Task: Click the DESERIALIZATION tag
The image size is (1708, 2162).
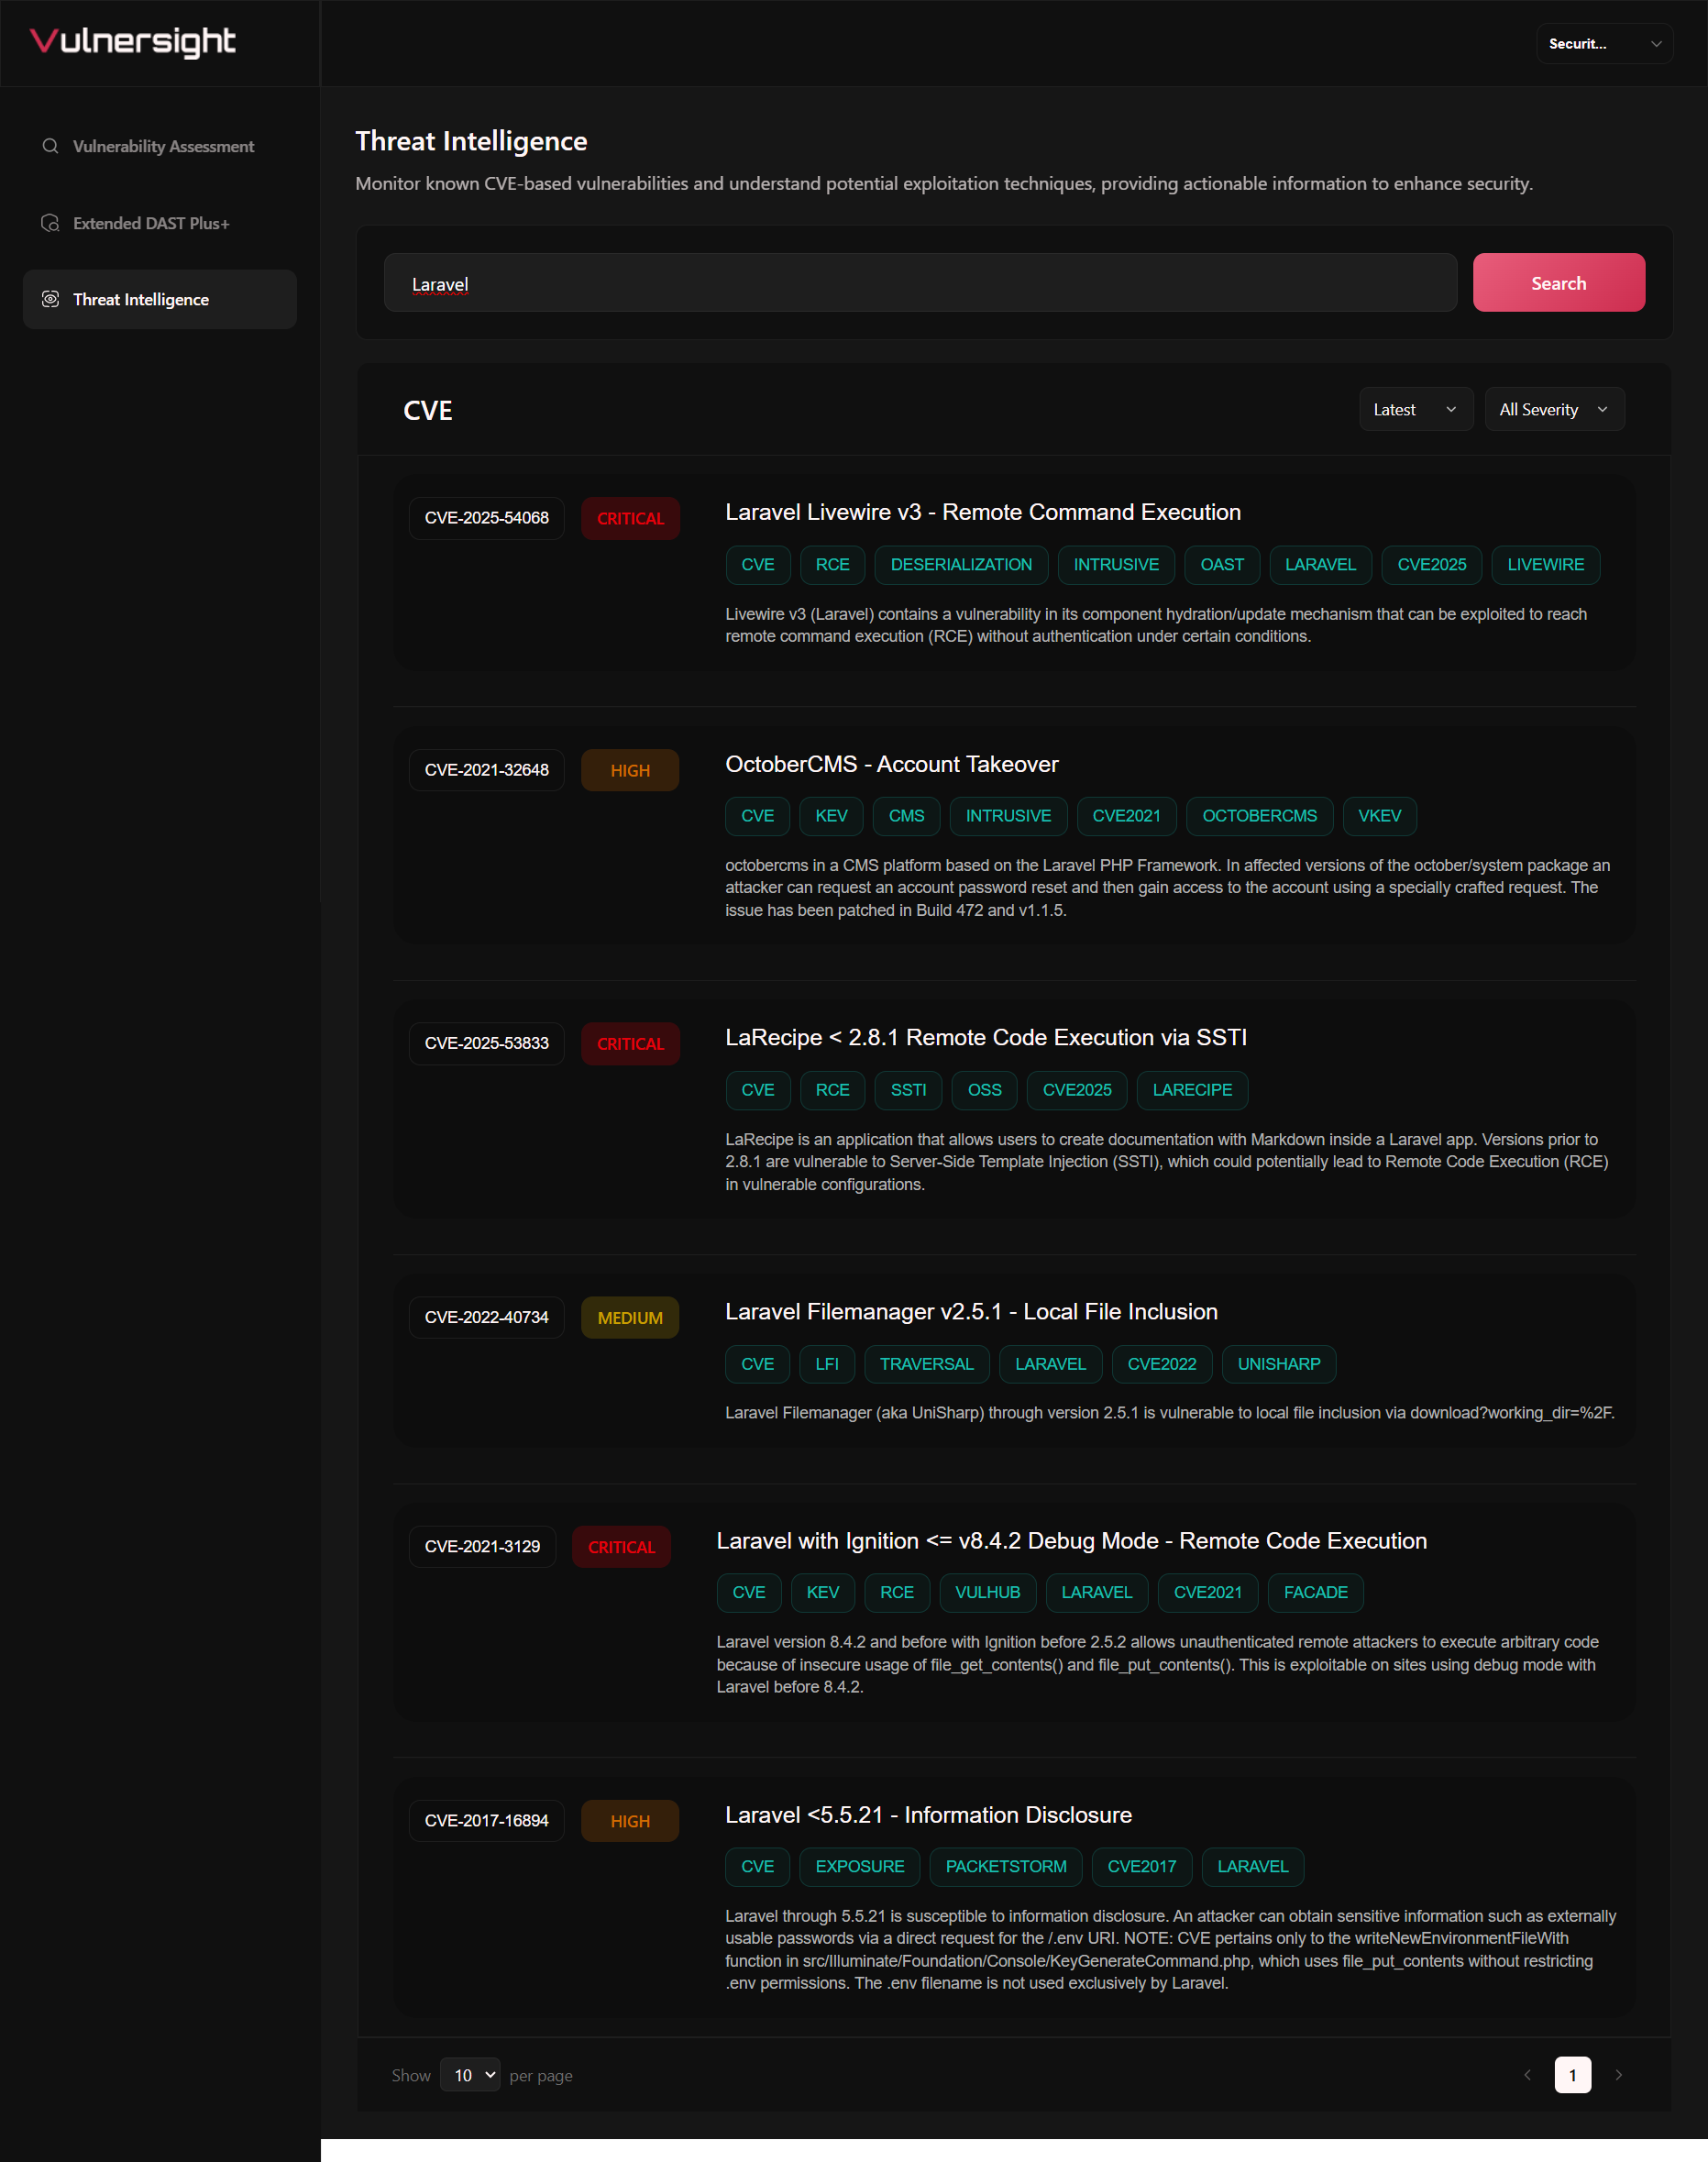Action: [961, 564]
